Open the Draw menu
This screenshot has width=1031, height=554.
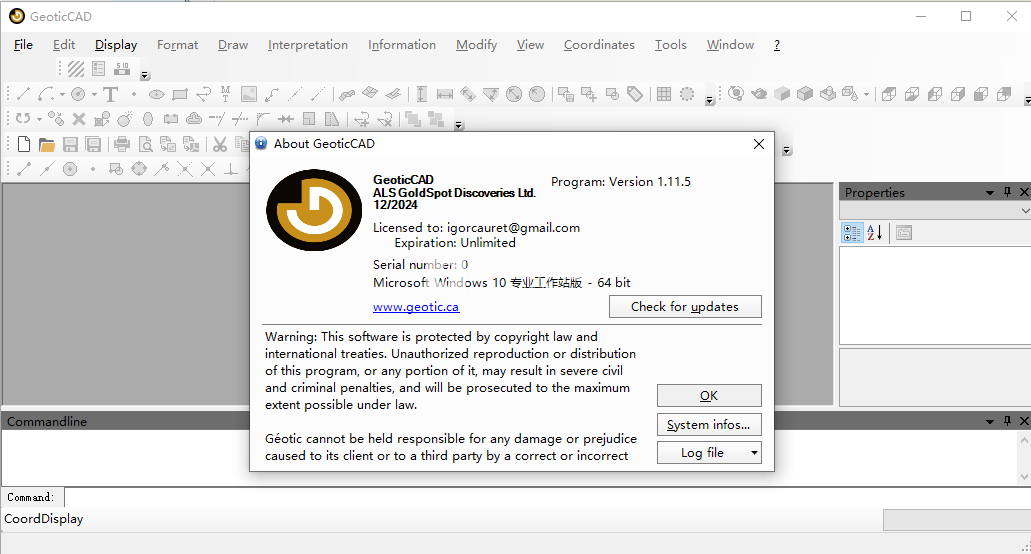[x=233, y=45]
